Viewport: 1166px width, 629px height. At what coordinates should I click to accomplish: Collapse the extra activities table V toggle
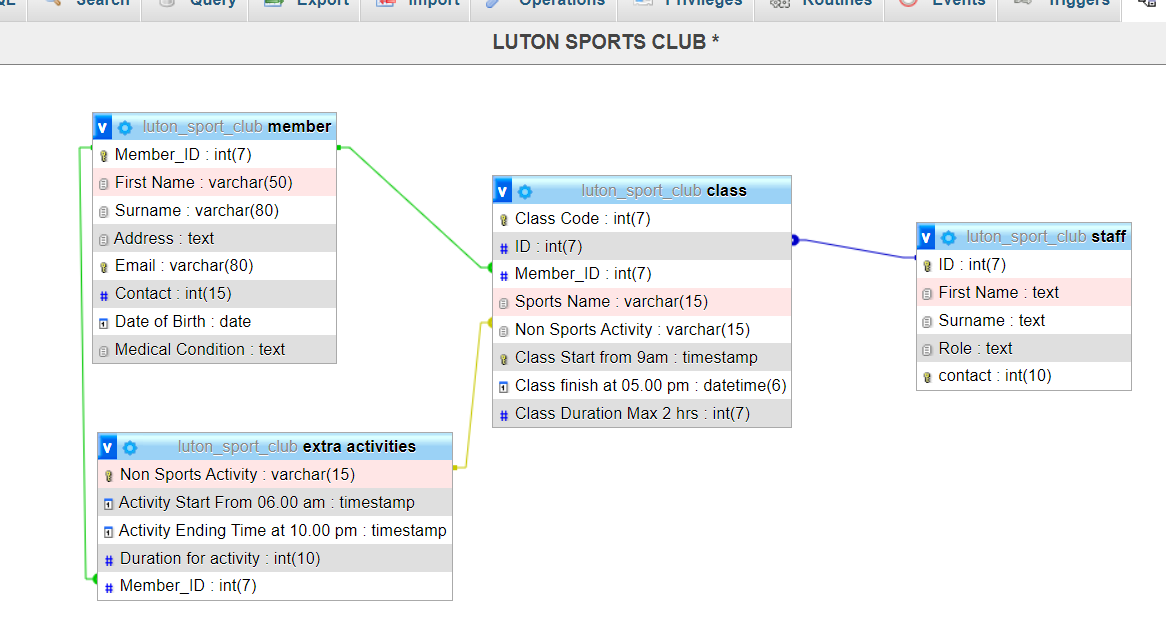pos(107,447)
